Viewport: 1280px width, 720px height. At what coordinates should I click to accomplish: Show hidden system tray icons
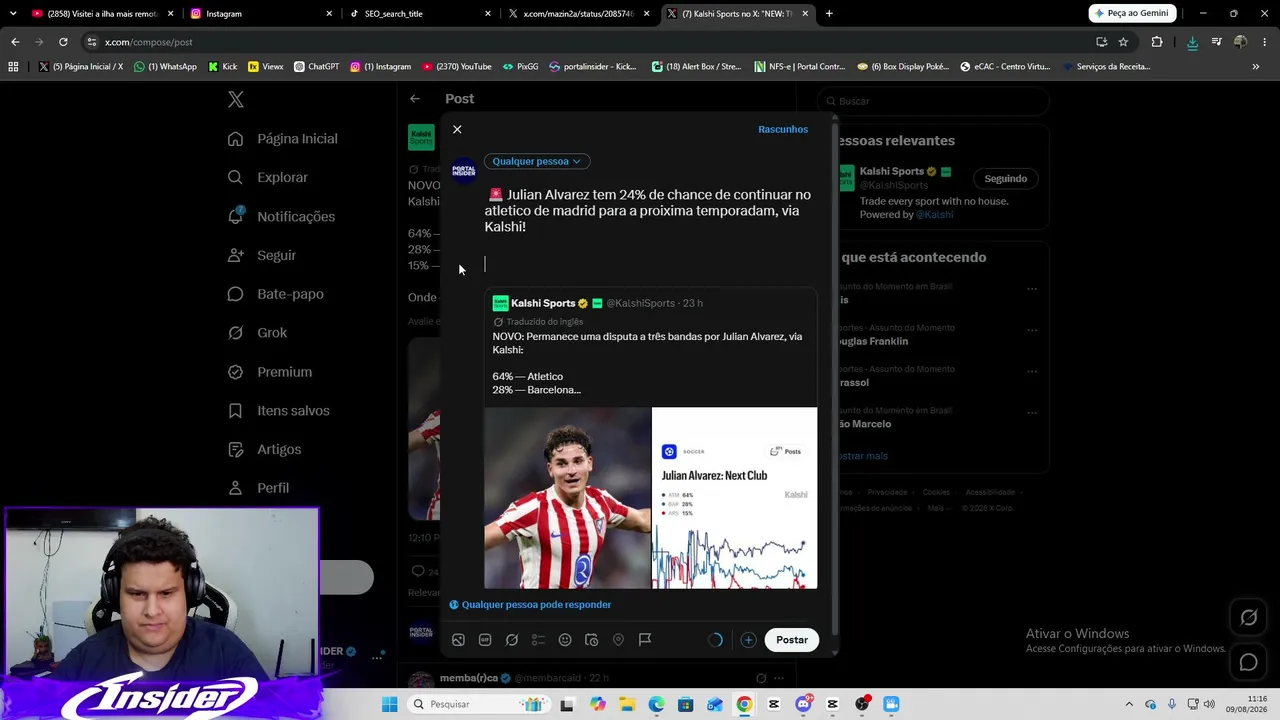[x=1129, y=704]
